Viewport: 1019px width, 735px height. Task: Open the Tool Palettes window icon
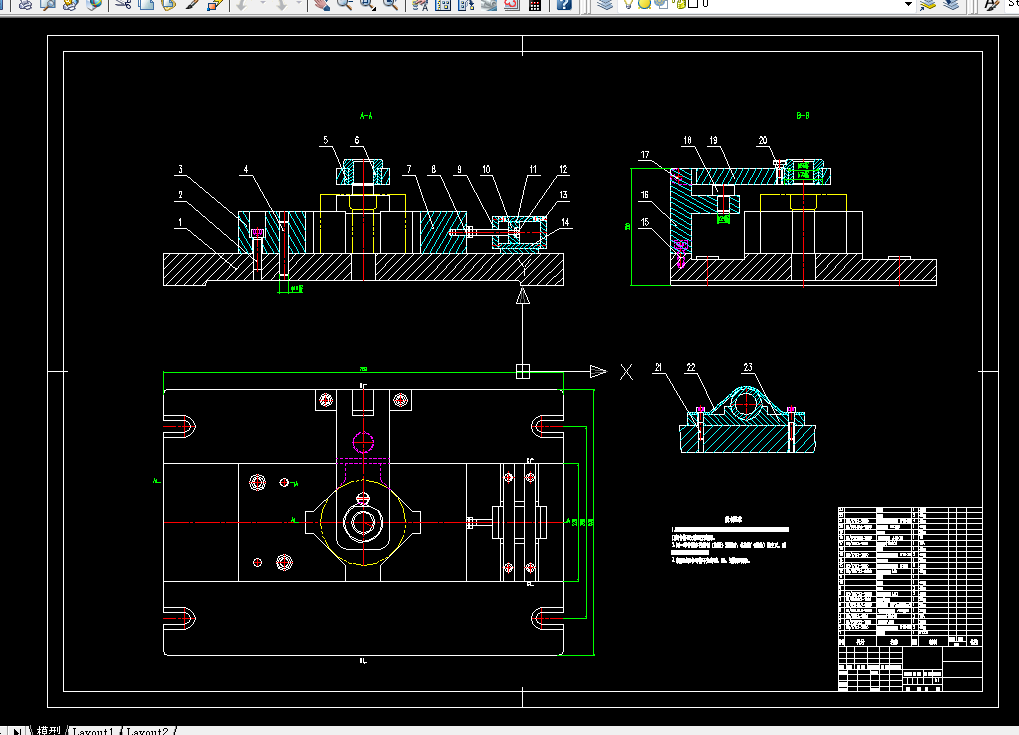(x=466, y=4)
